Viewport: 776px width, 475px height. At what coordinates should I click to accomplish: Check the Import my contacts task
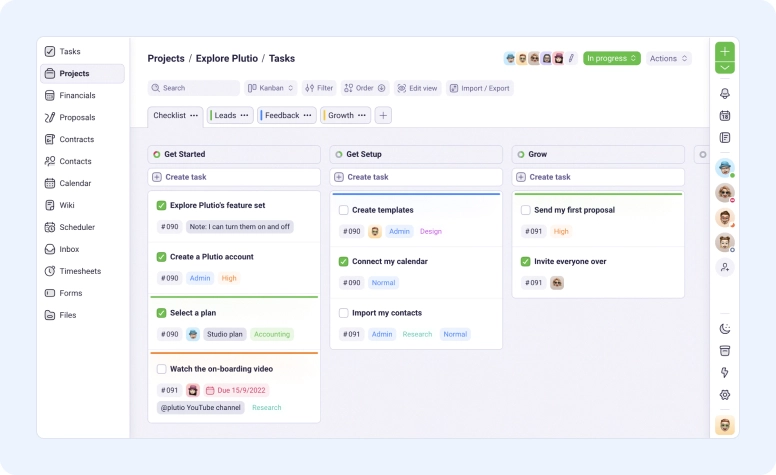[343, 313]
